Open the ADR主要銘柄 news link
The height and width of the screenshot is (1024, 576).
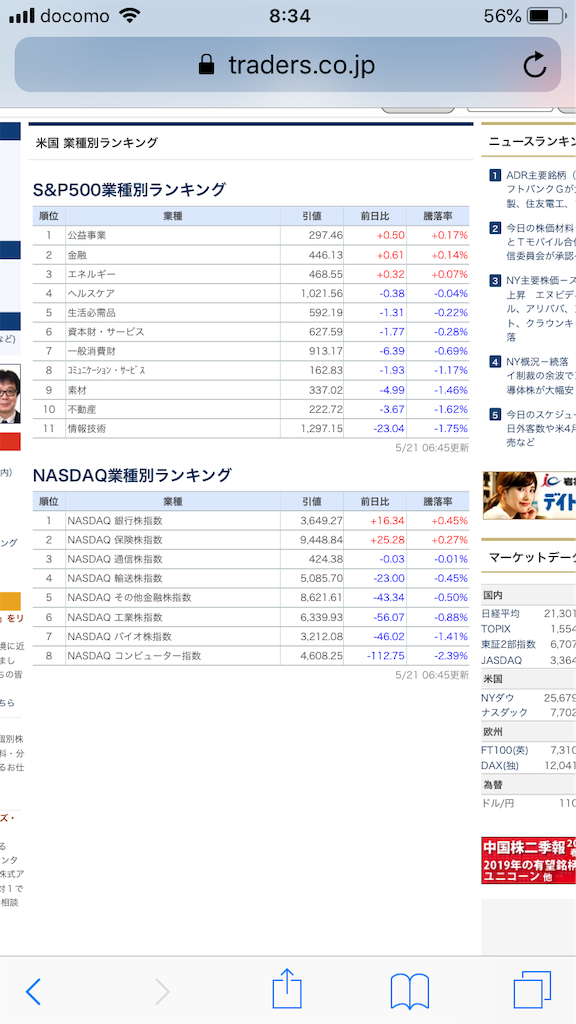541,189
